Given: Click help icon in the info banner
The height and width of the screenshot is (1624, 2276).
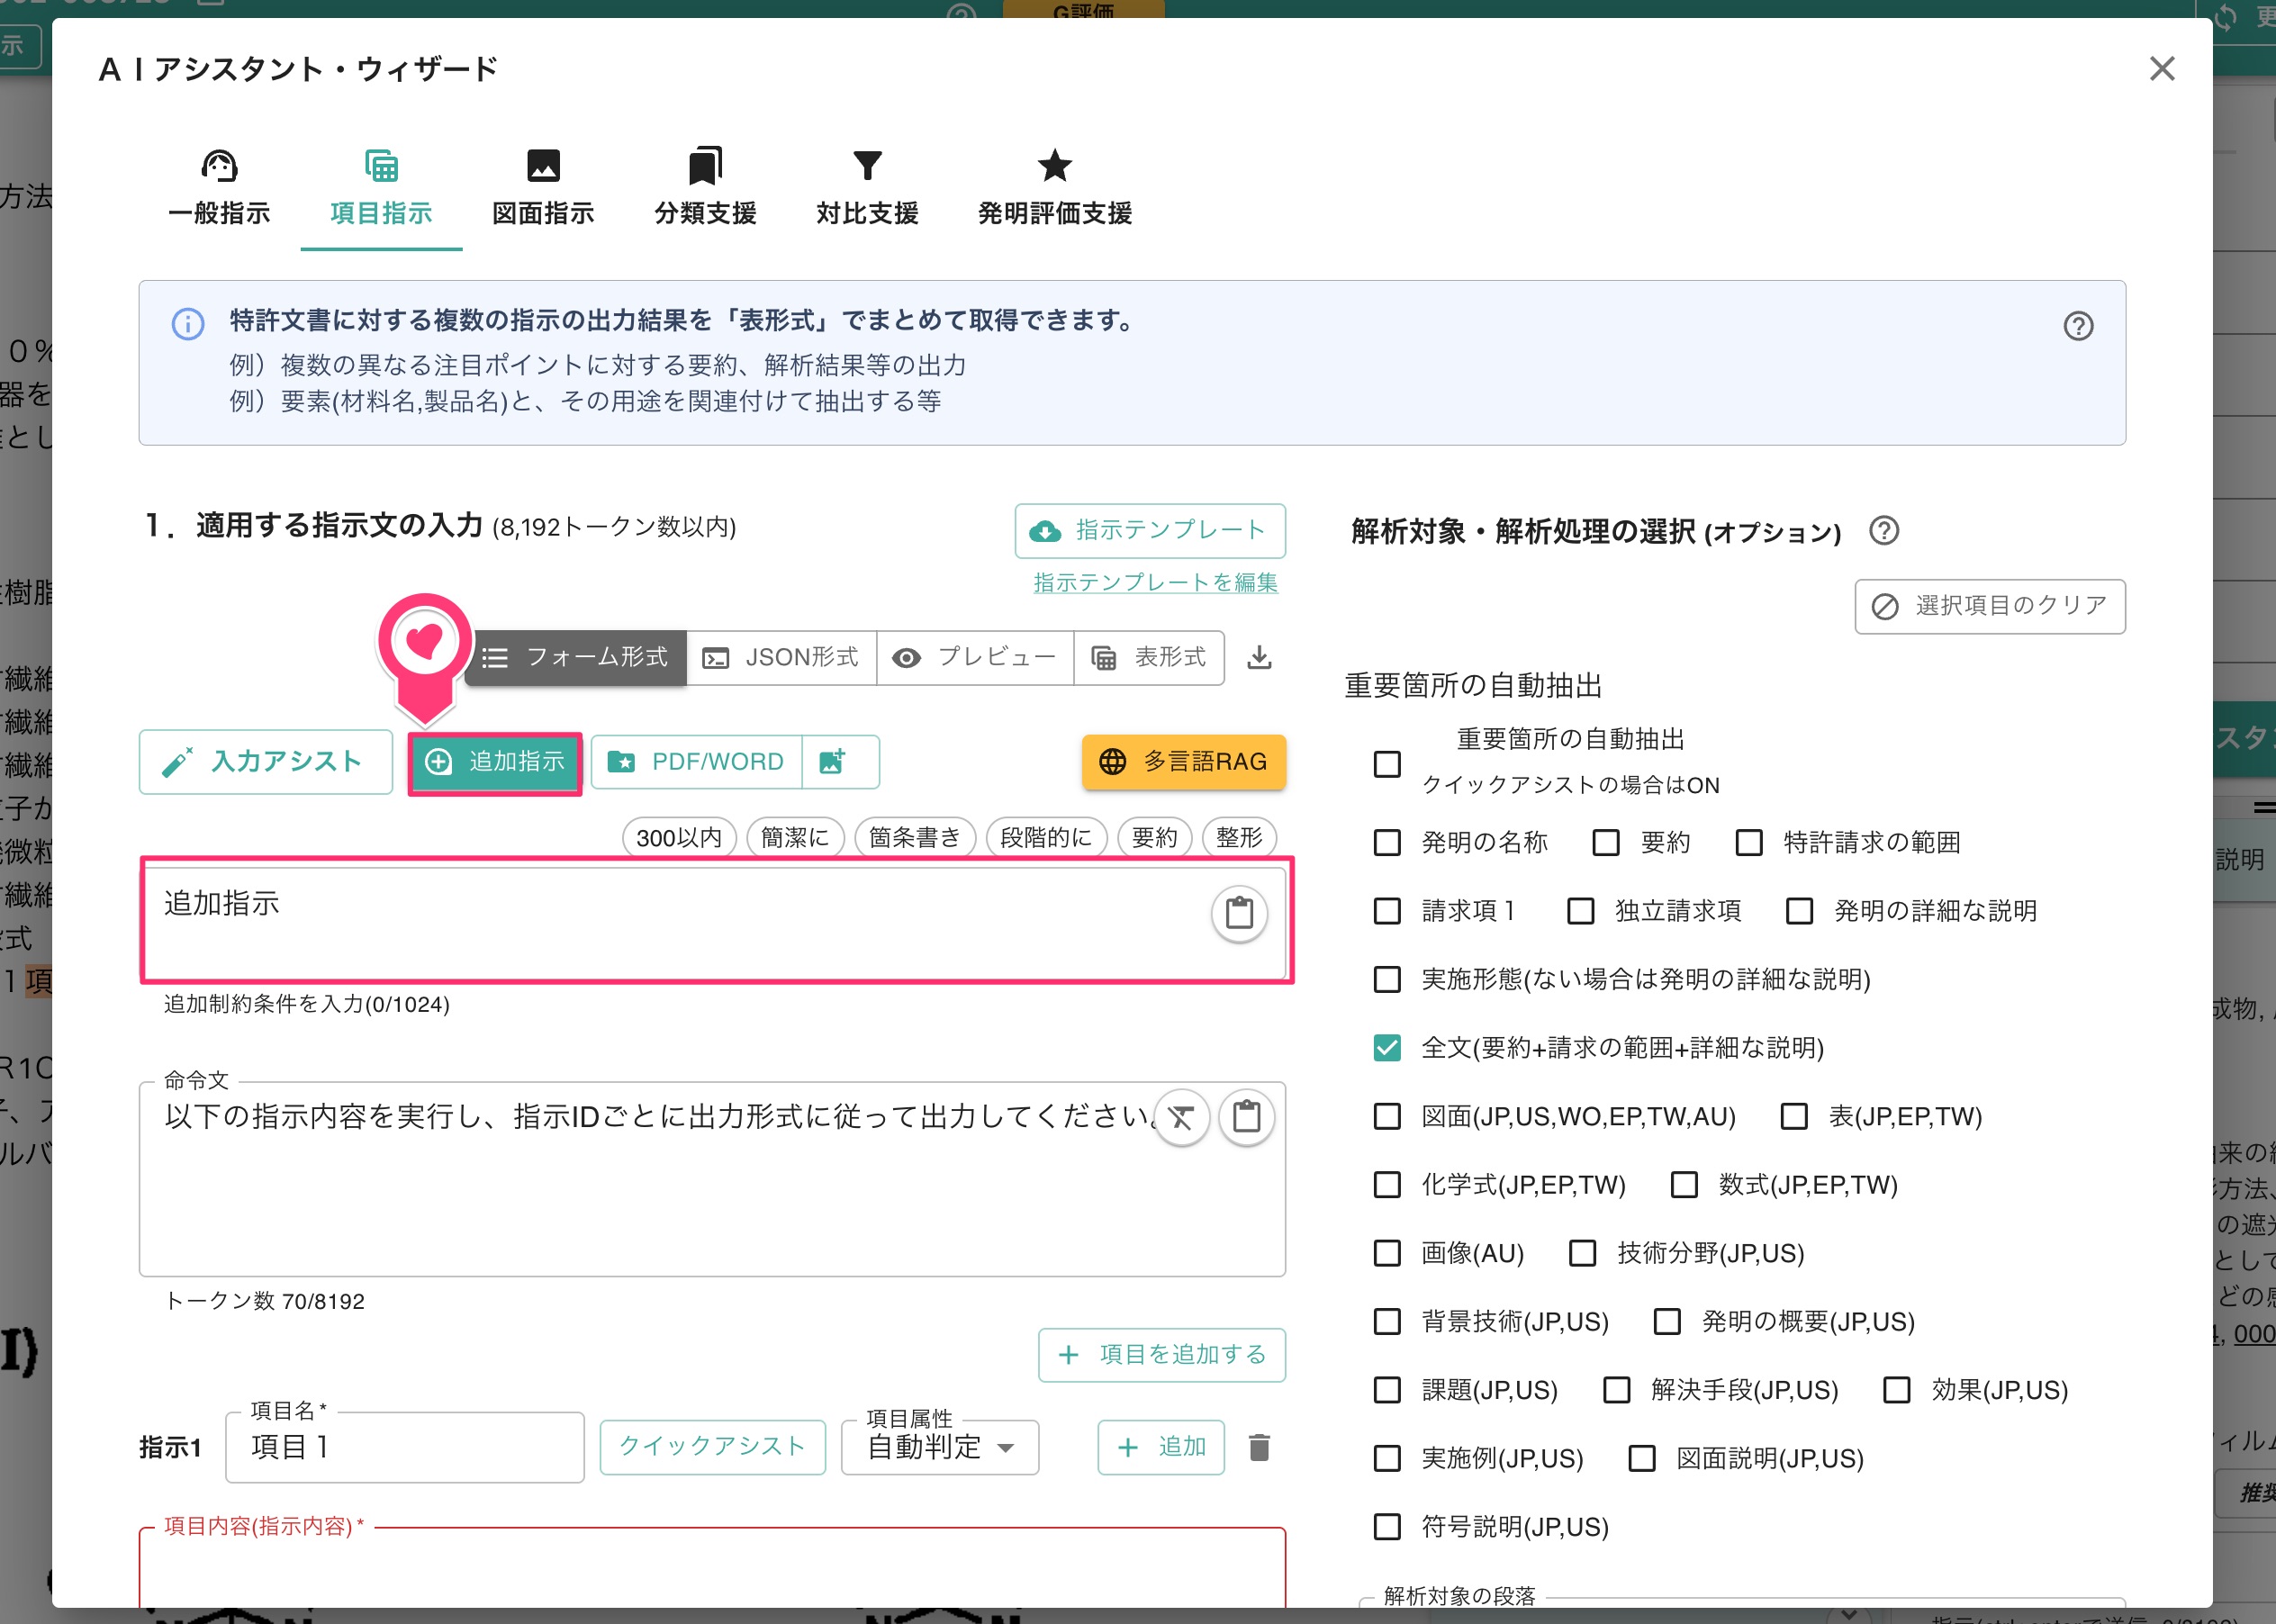Looking at the screenshot, I should 2078,326.
